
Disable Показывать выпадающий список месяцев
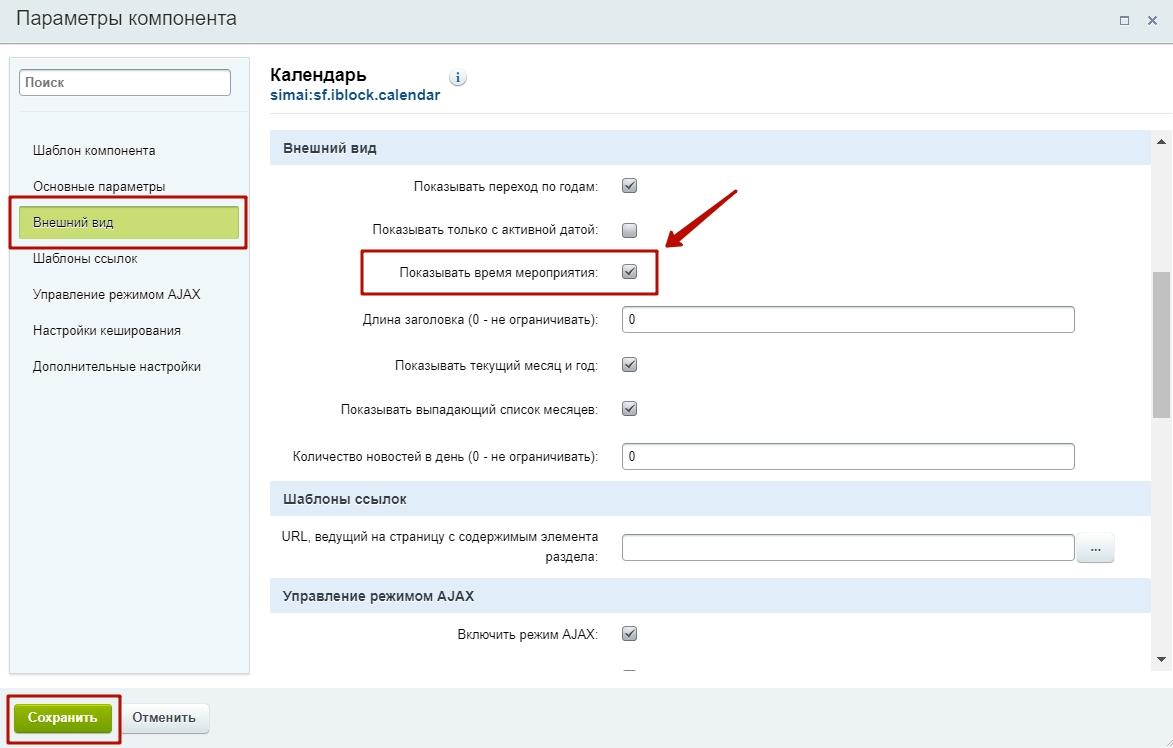(x=630, y=408)
